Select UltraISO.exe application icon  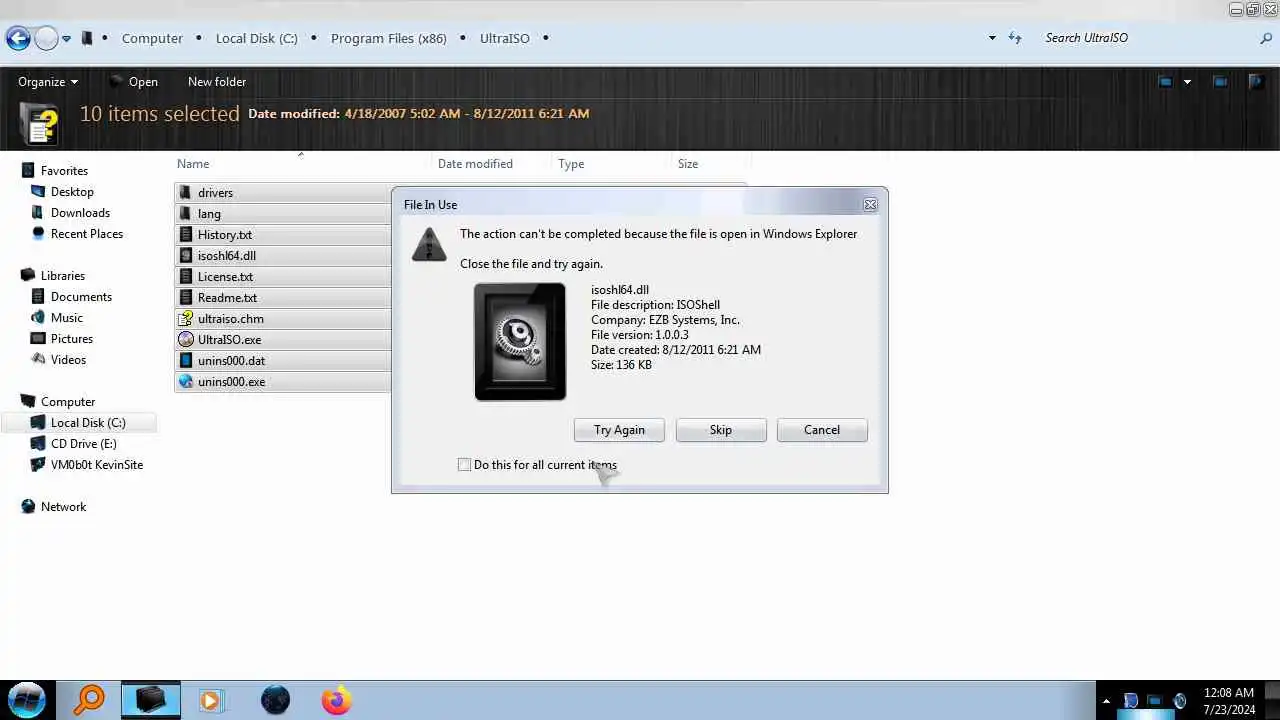coord(186,340)
